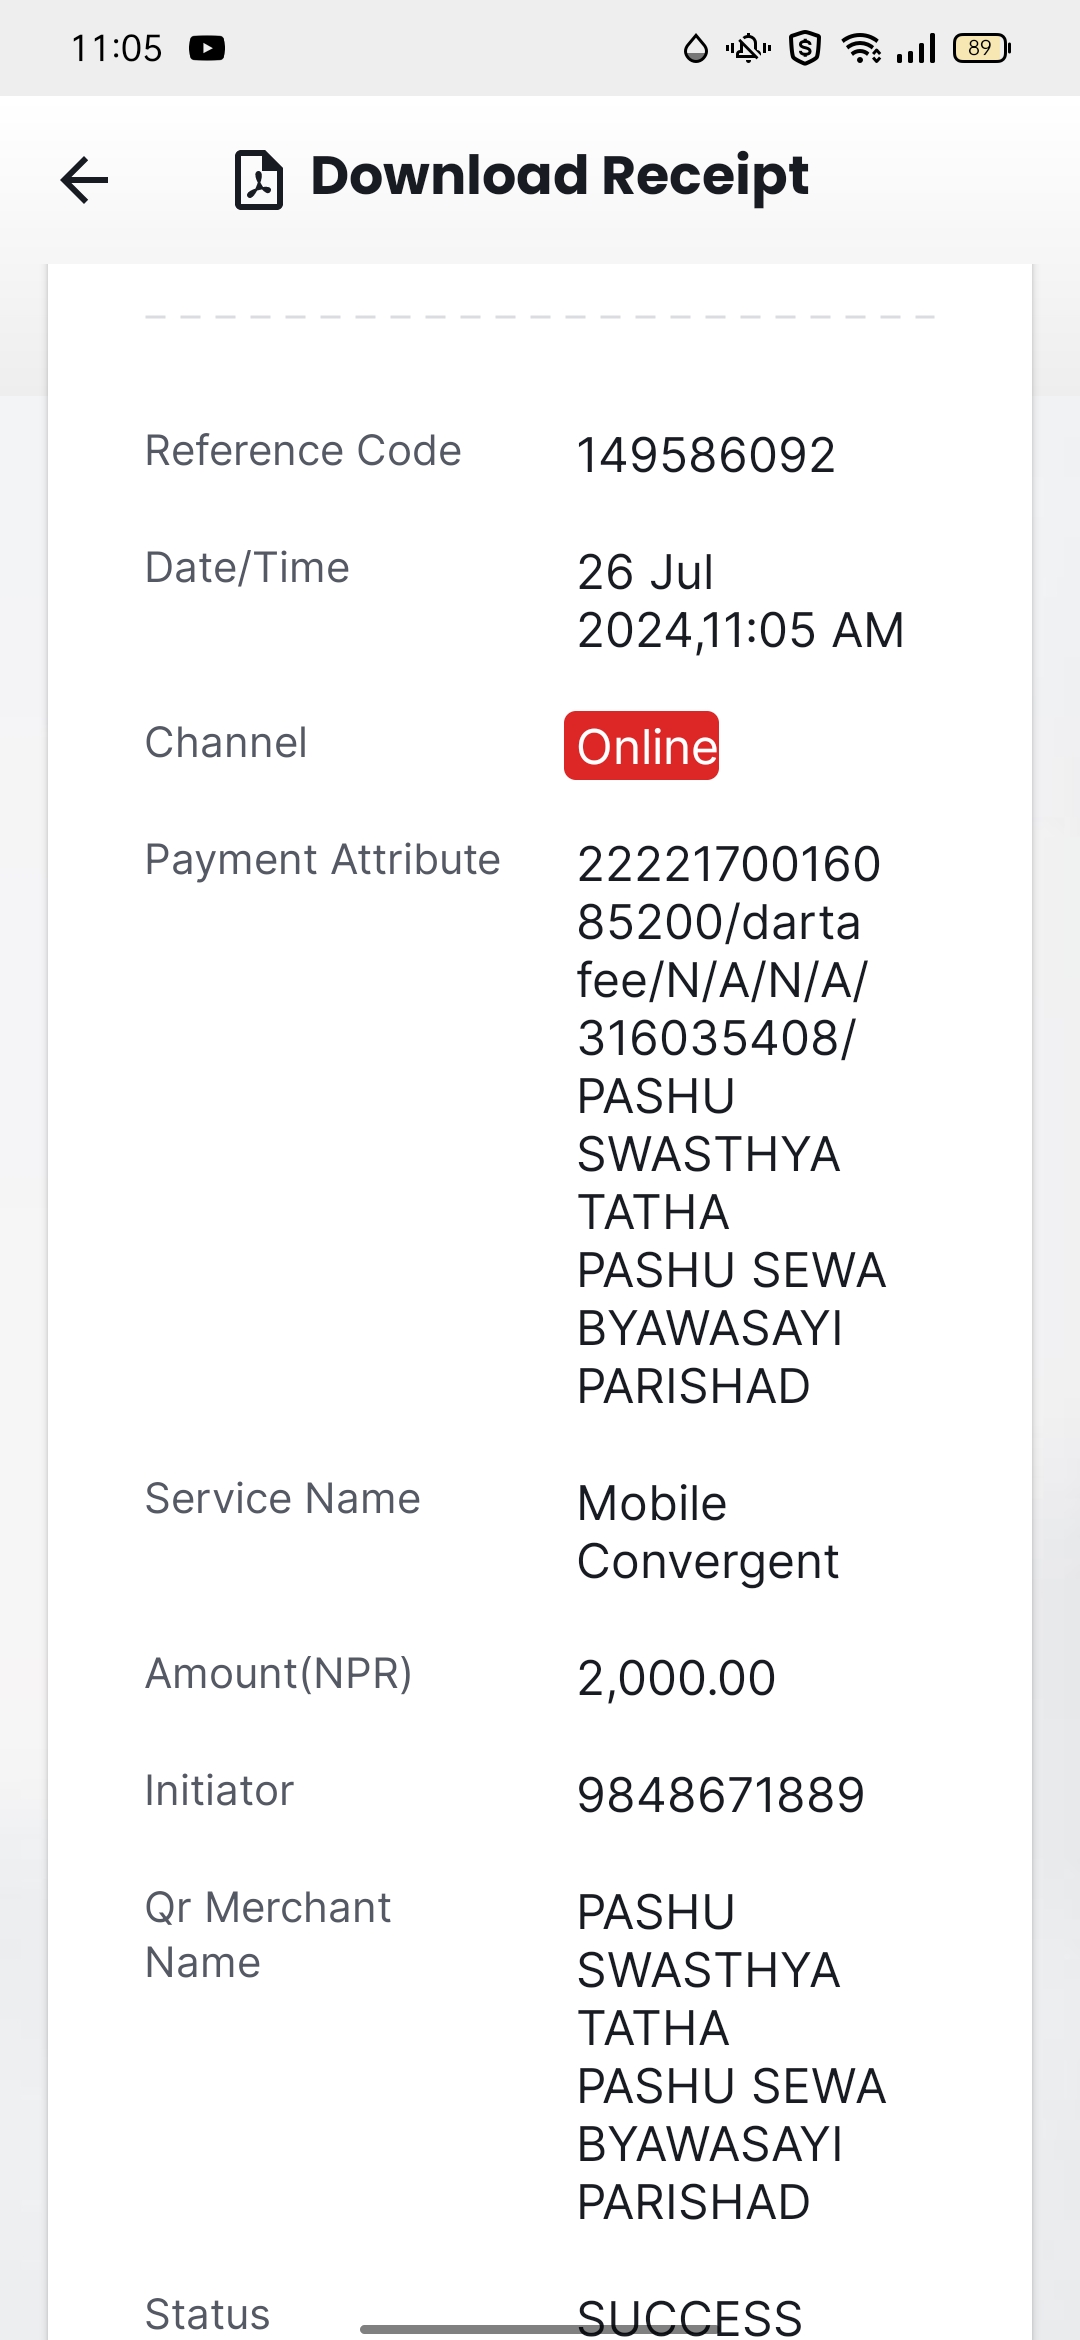This screenshot has height=2340, width=1080.
Task: Tap the water drop status bar icon
Action: click(x=695, y=48)
